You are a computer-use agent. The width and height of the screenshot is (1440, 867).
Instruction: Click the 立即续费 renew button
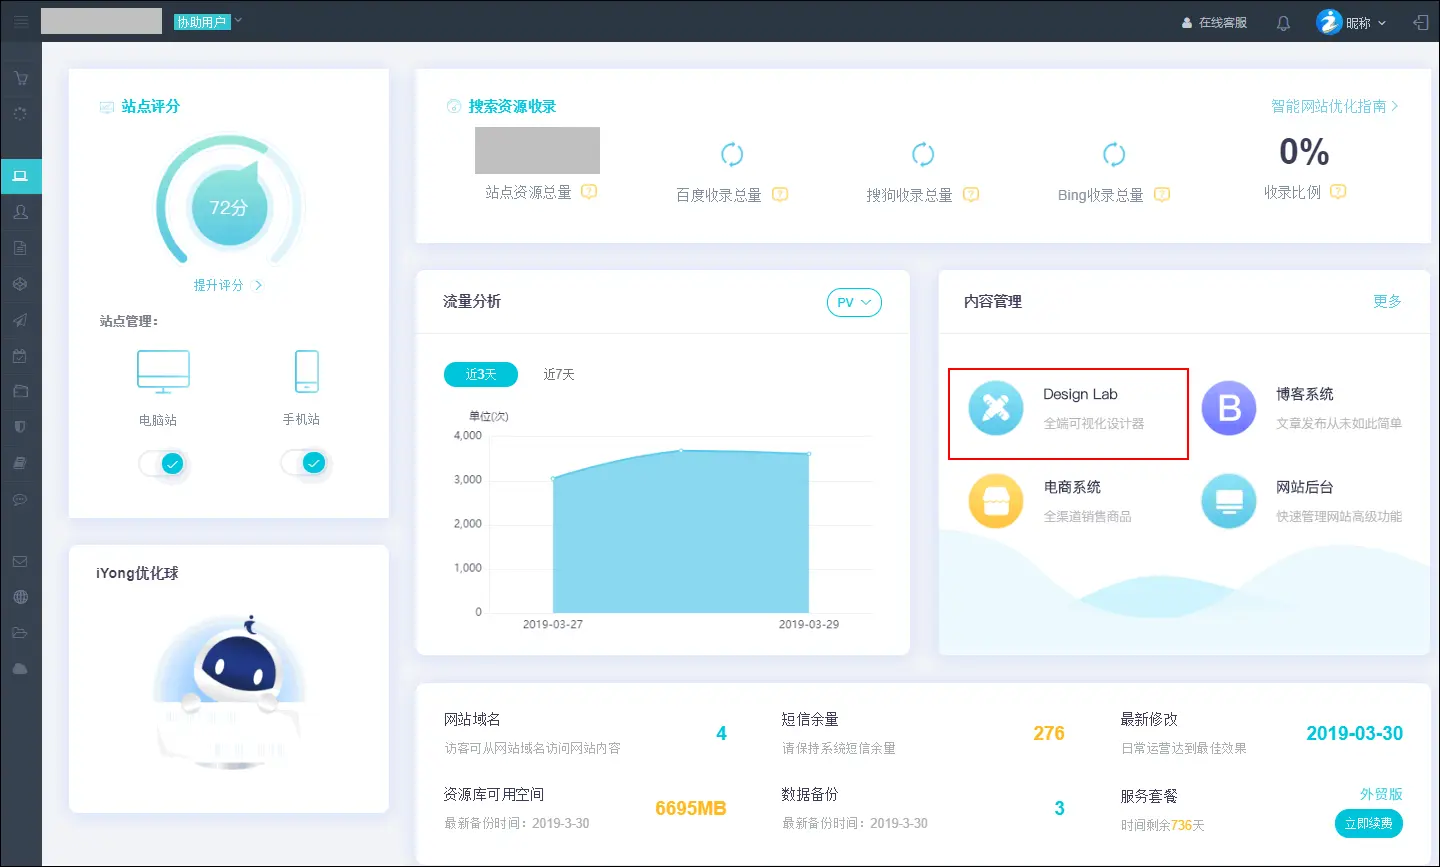[x=1368, y=823]
